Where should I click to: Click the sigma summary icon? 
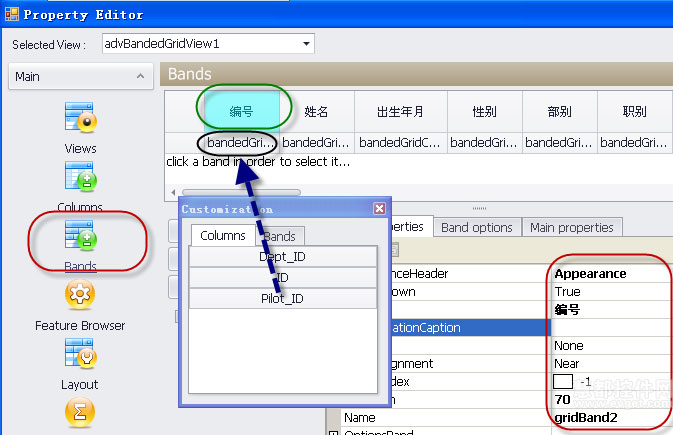[80, 412]
